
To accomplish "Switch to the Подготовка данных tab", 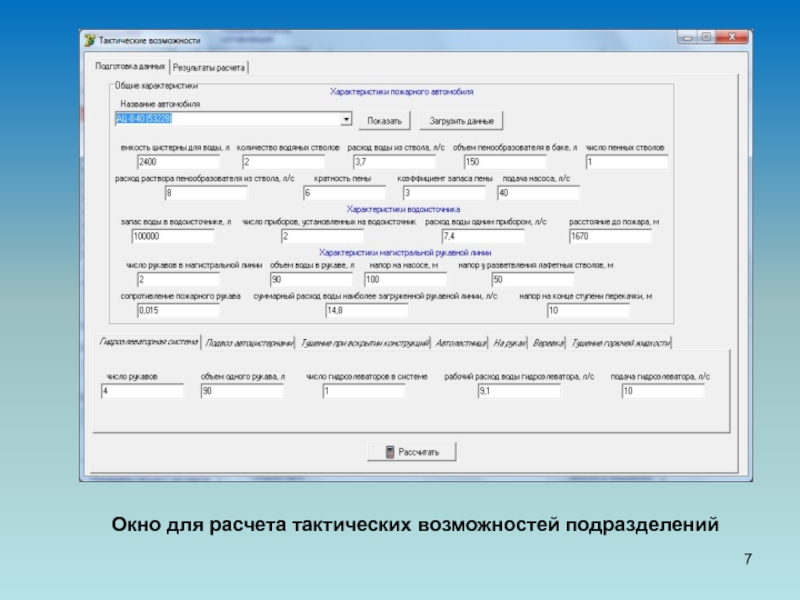I will click(131, 66).
